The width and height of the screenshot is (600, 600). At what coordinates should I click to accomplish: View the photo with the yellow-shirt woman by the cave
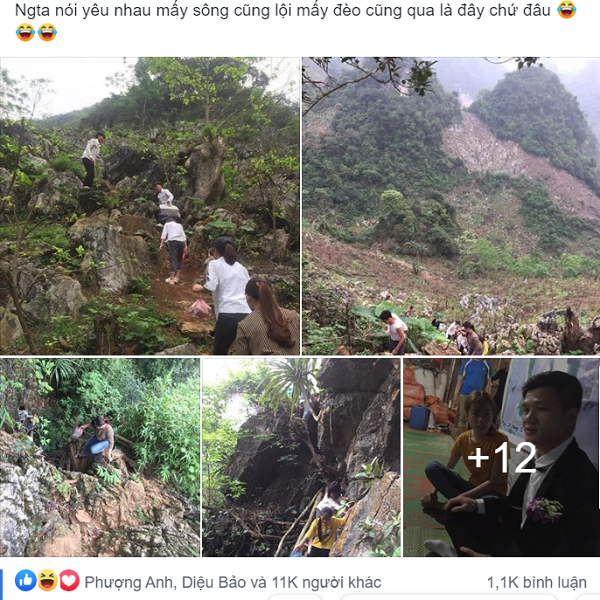pos(301,457)
